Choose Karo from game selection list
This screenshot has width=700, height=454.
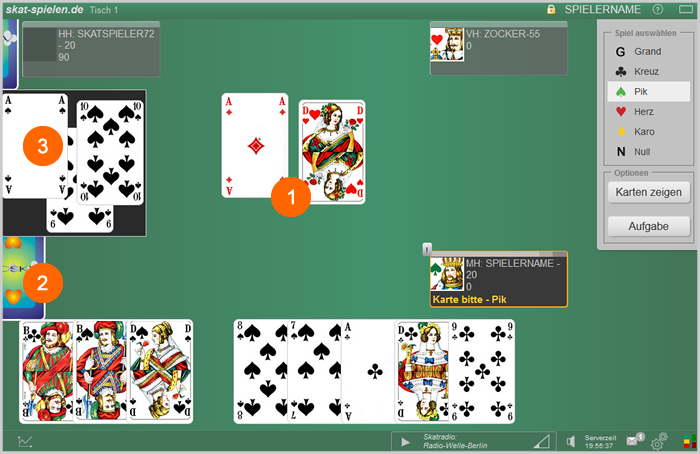(647, 132)
